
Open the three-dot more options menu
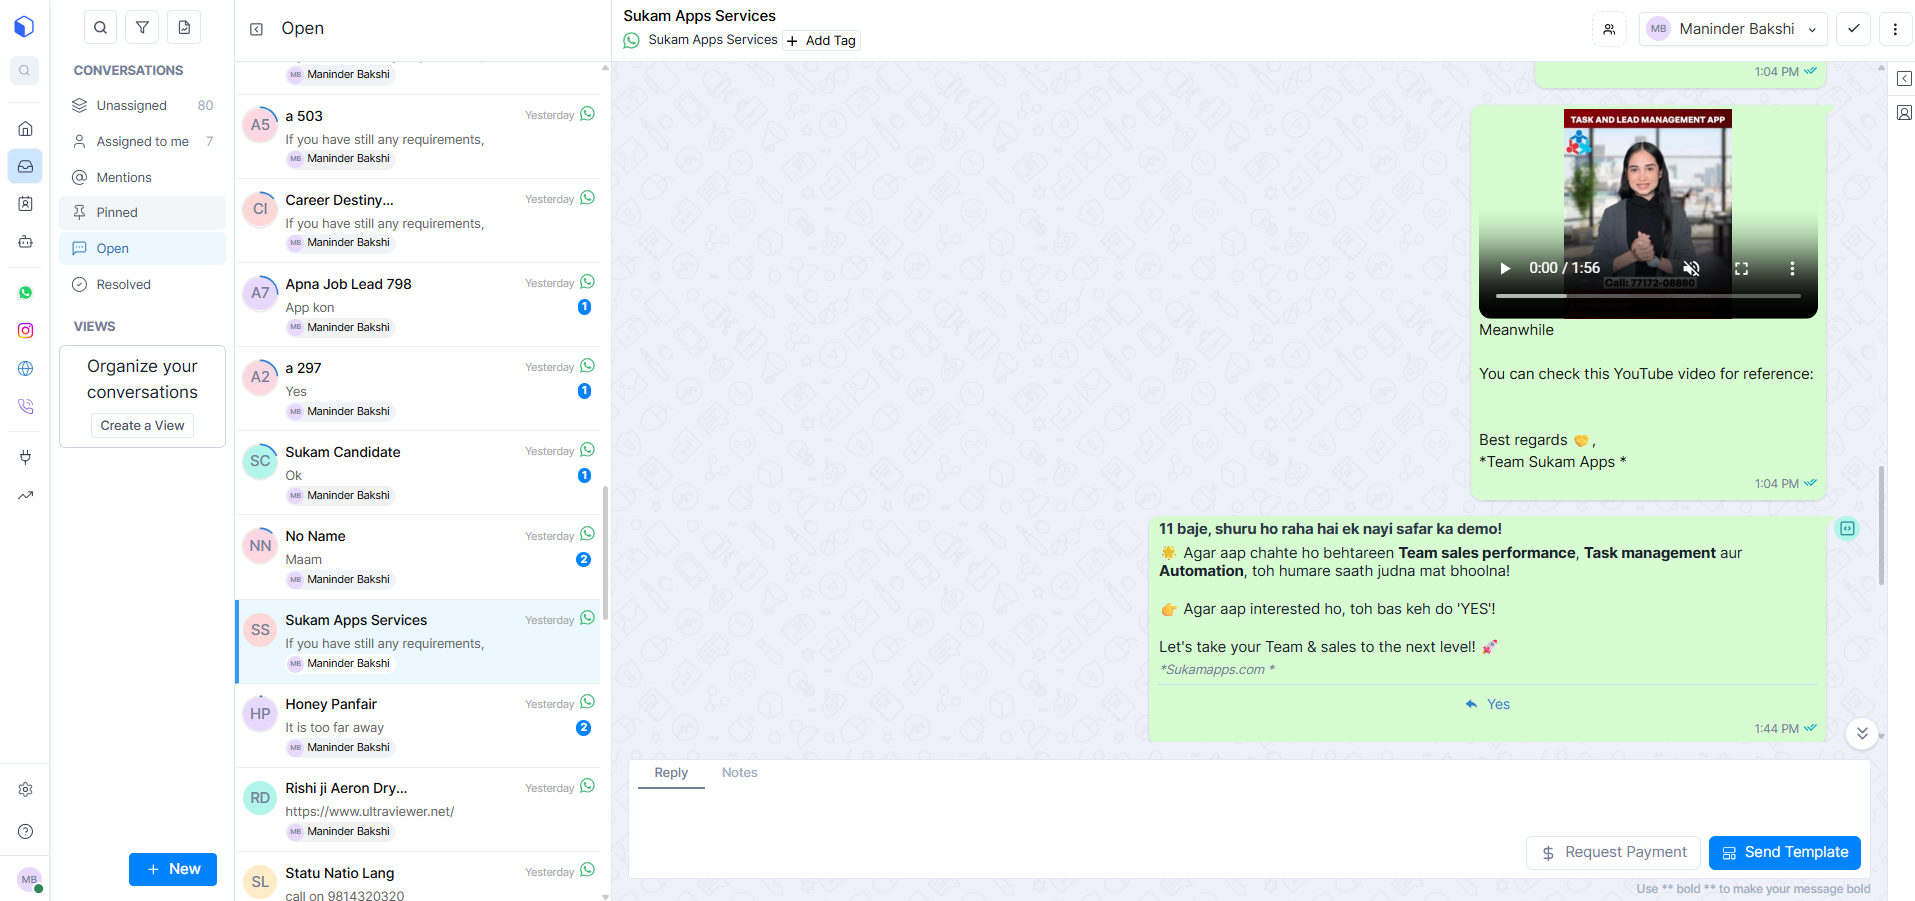point(1895,29)
